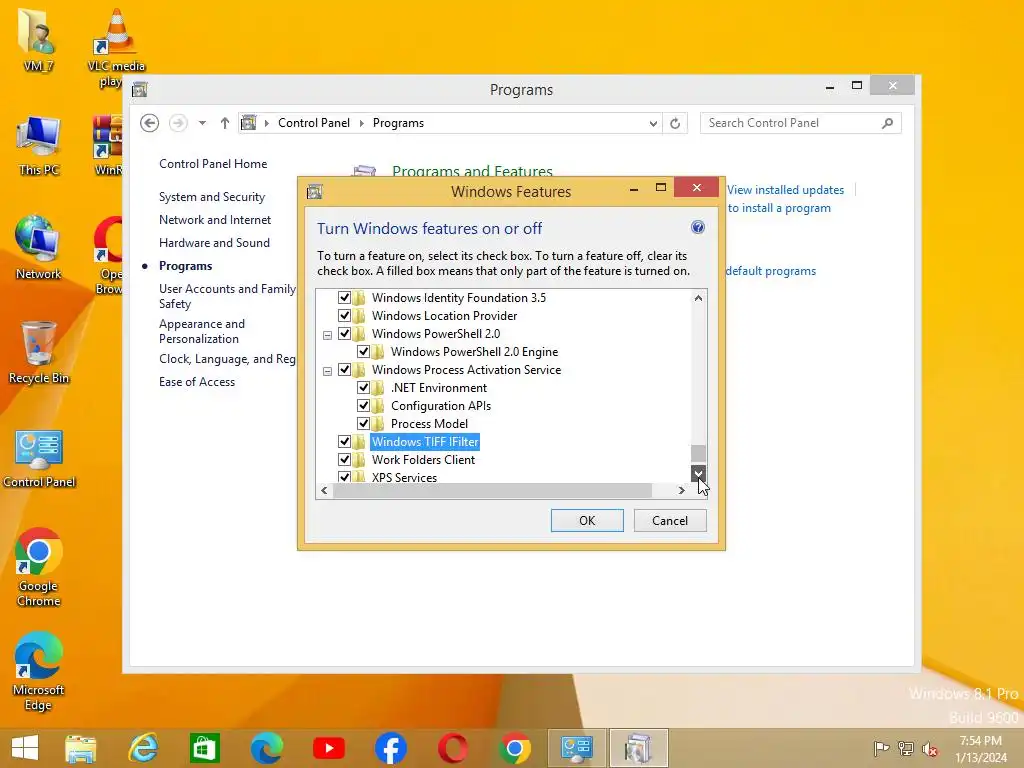The height and width of the screenshot is (768, 1024).
Task: Switch to Control Panel taskbar window
Action: pos(577,748)
